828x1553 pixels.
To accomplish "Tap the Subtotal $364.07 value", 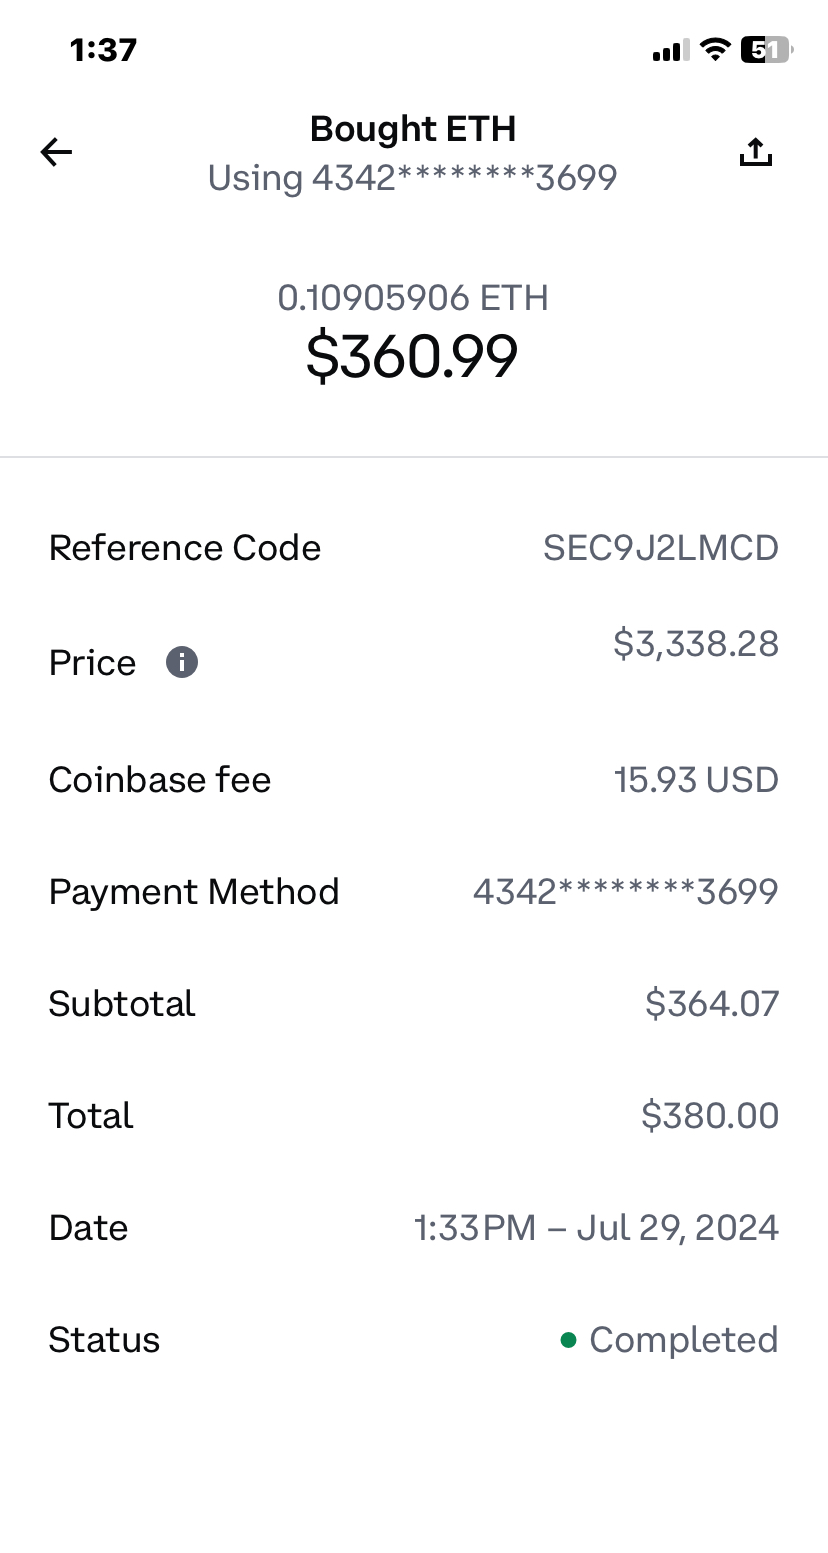I will coord(712,1004).
